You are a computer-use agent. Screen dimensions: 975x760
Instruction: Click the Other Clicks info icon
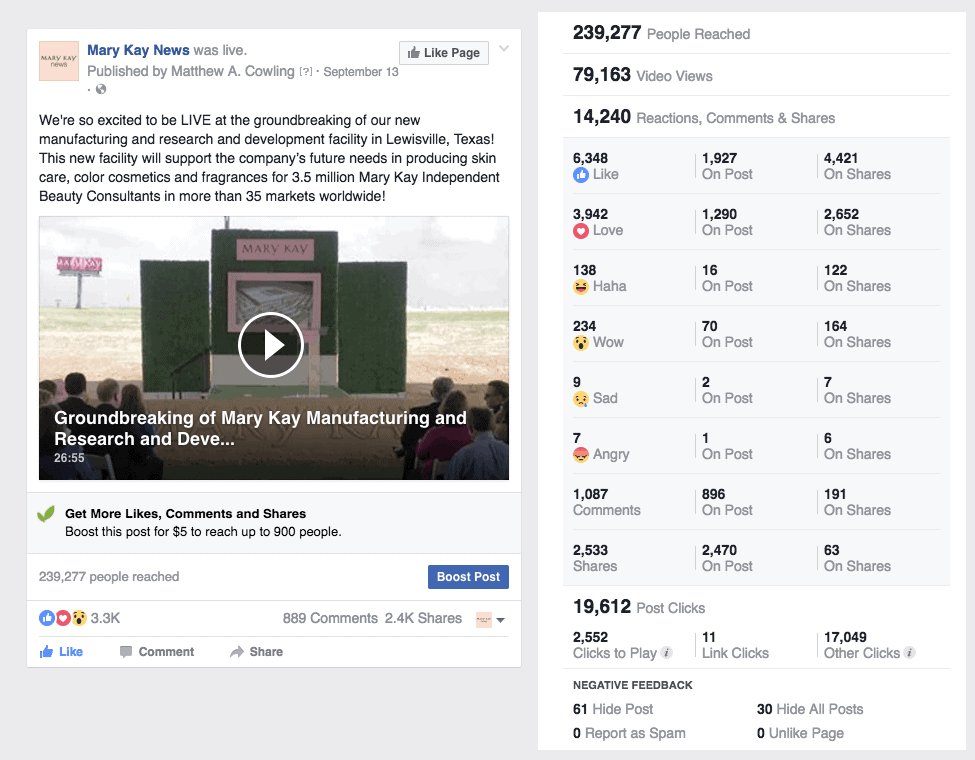click(x=909, y=652)
